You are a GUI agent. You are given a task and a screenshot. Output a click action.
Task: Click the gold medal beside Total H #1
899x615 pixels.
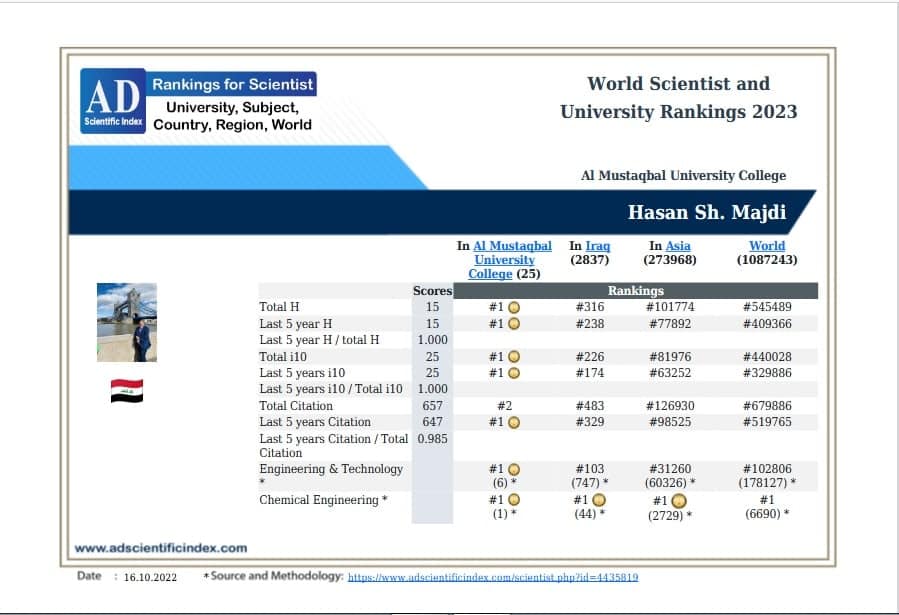[514, 307]
